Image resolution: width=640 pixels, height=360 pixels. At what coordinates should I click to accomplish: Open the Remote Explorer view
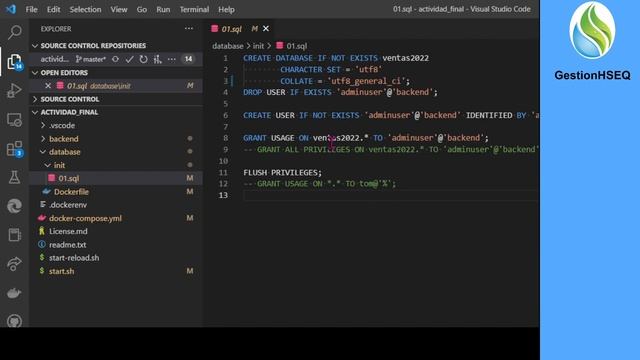[x=15, y=120]
